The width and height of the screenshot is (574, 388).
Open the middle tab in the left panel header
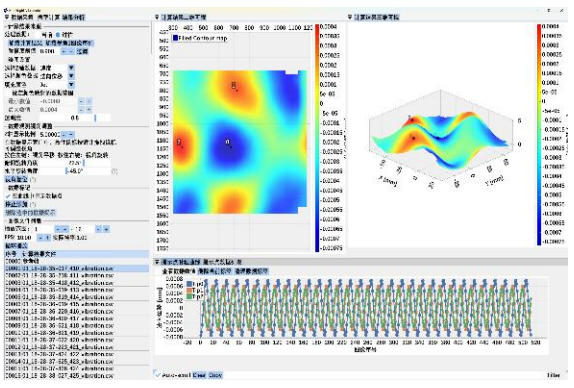point(49,17)
